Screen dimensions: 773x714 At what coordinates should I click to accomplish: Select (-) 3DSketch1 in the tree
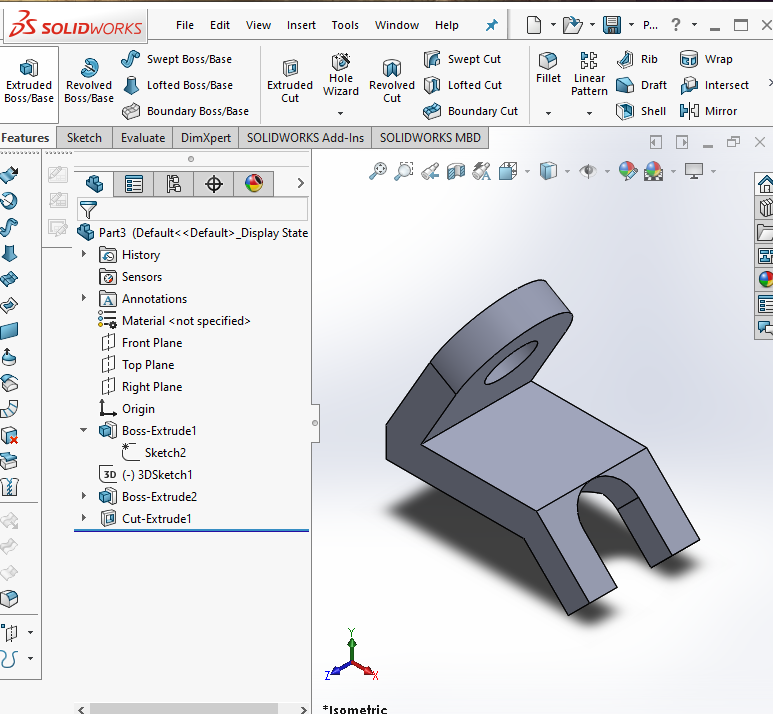point(146,475)
